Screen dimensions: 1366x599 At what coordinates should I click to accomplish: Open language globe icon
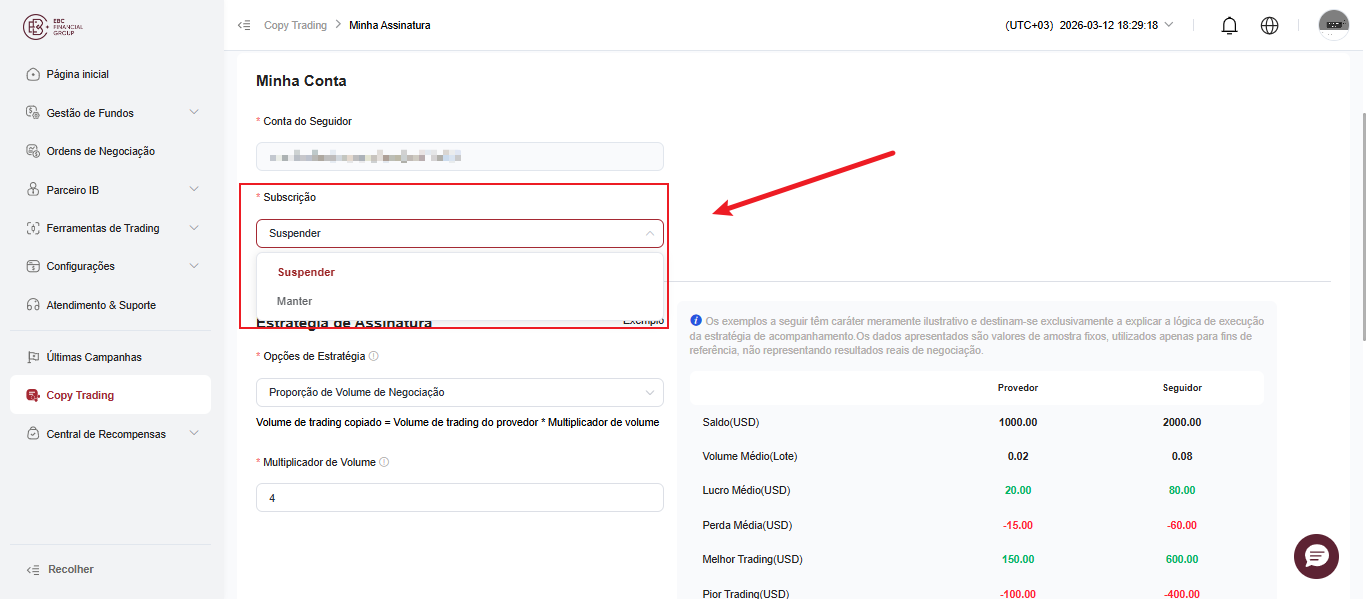[x=1270, y=26]
